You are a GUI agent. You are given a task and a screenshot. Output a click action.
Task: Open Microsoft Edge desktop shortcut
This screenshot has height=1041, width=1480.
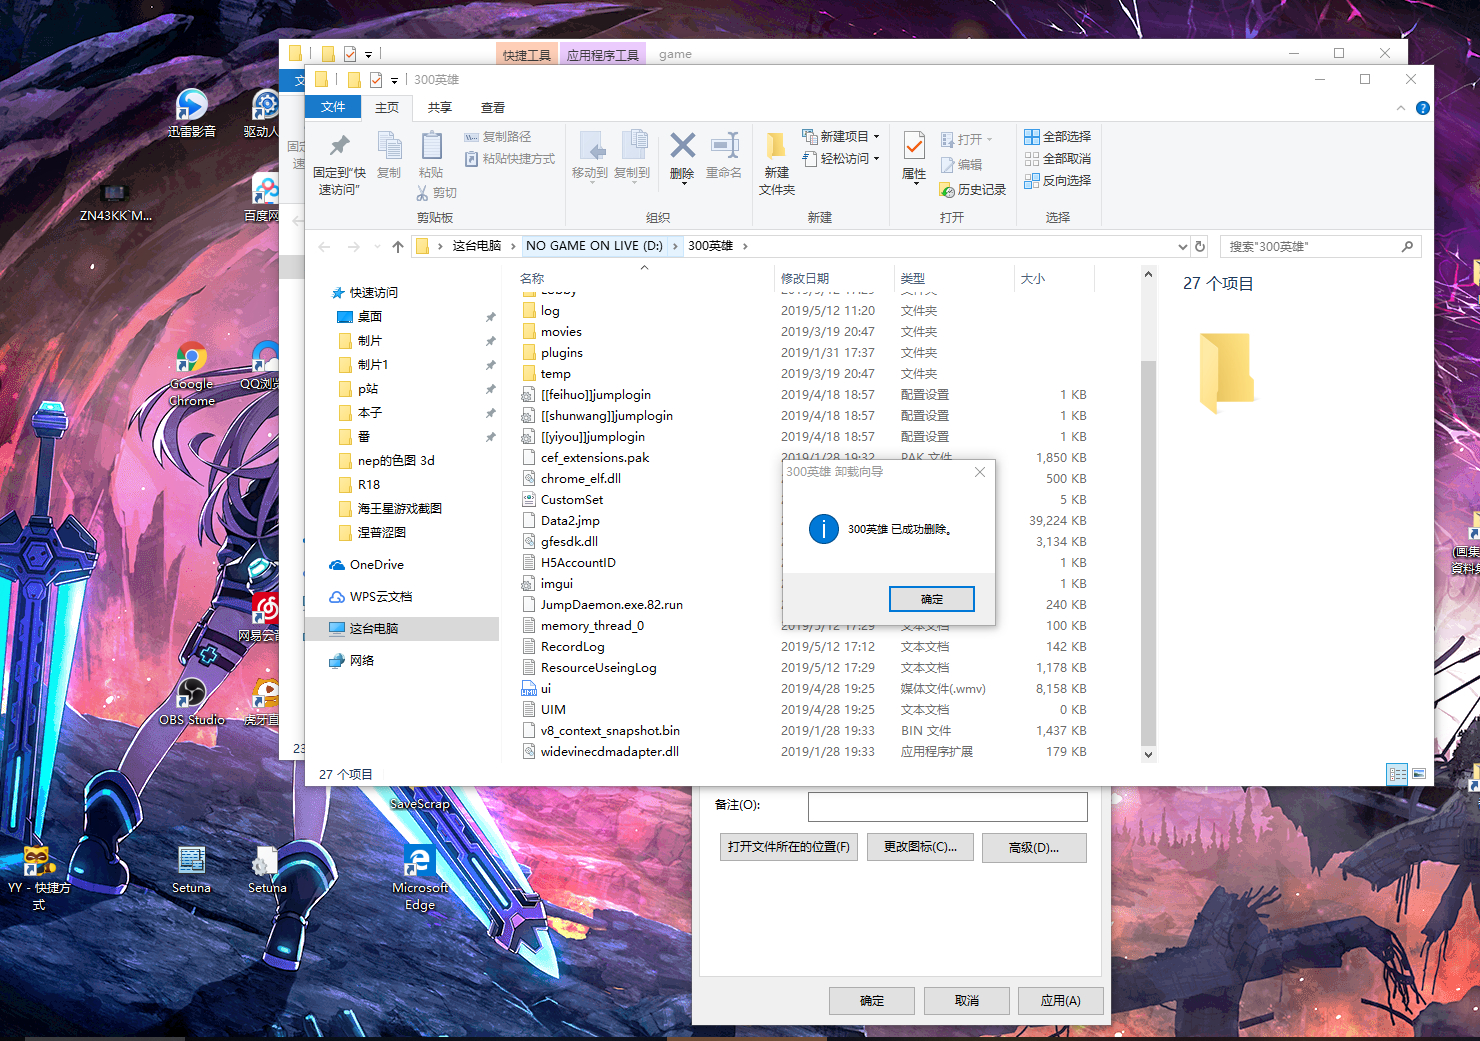(419, 878)
